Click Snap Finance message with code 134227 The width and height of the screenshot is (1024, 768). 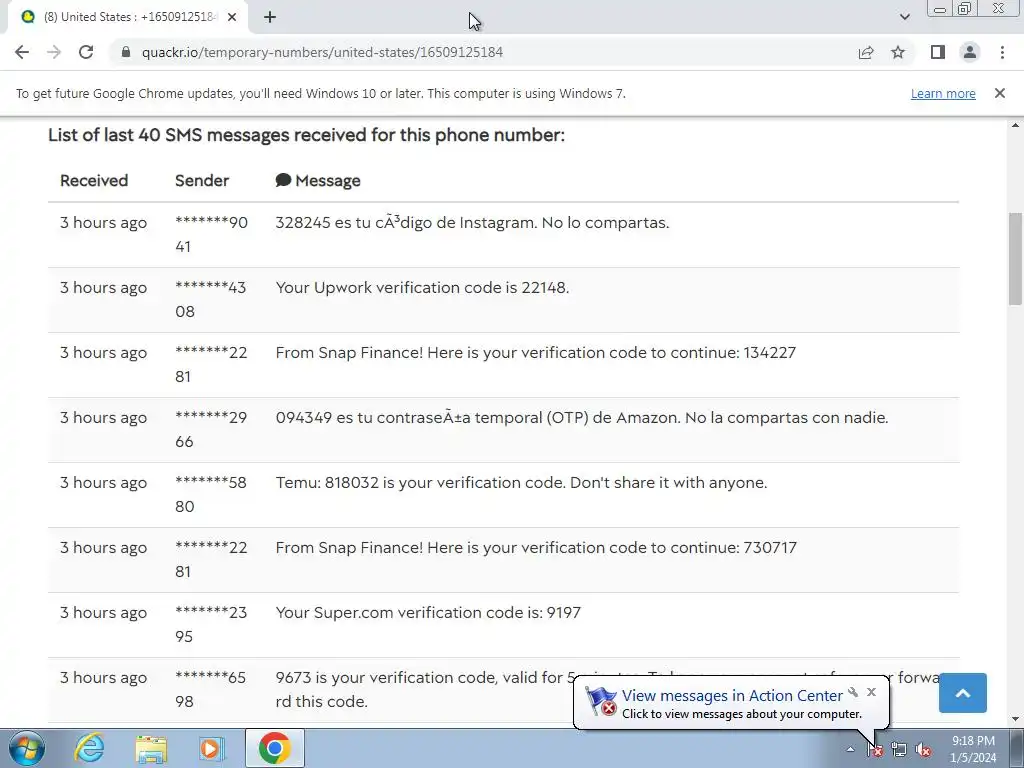(x=536, y=353)
